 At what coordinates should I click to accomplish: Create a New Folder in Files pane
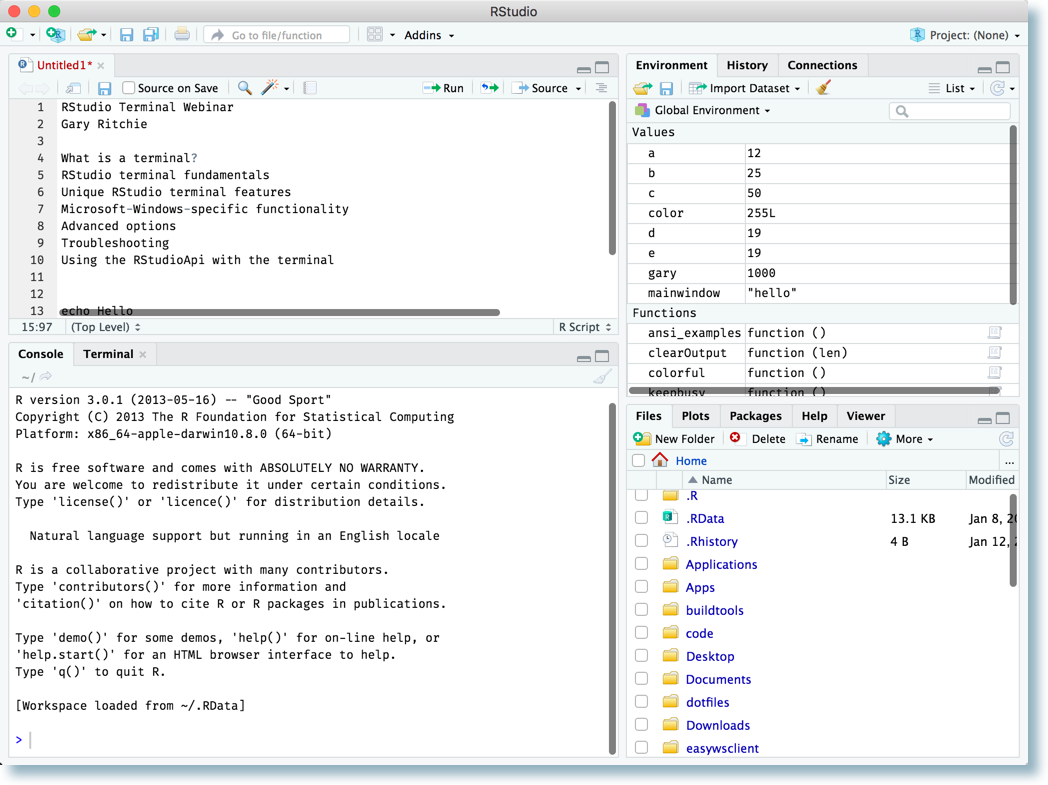tap(674, 439)
